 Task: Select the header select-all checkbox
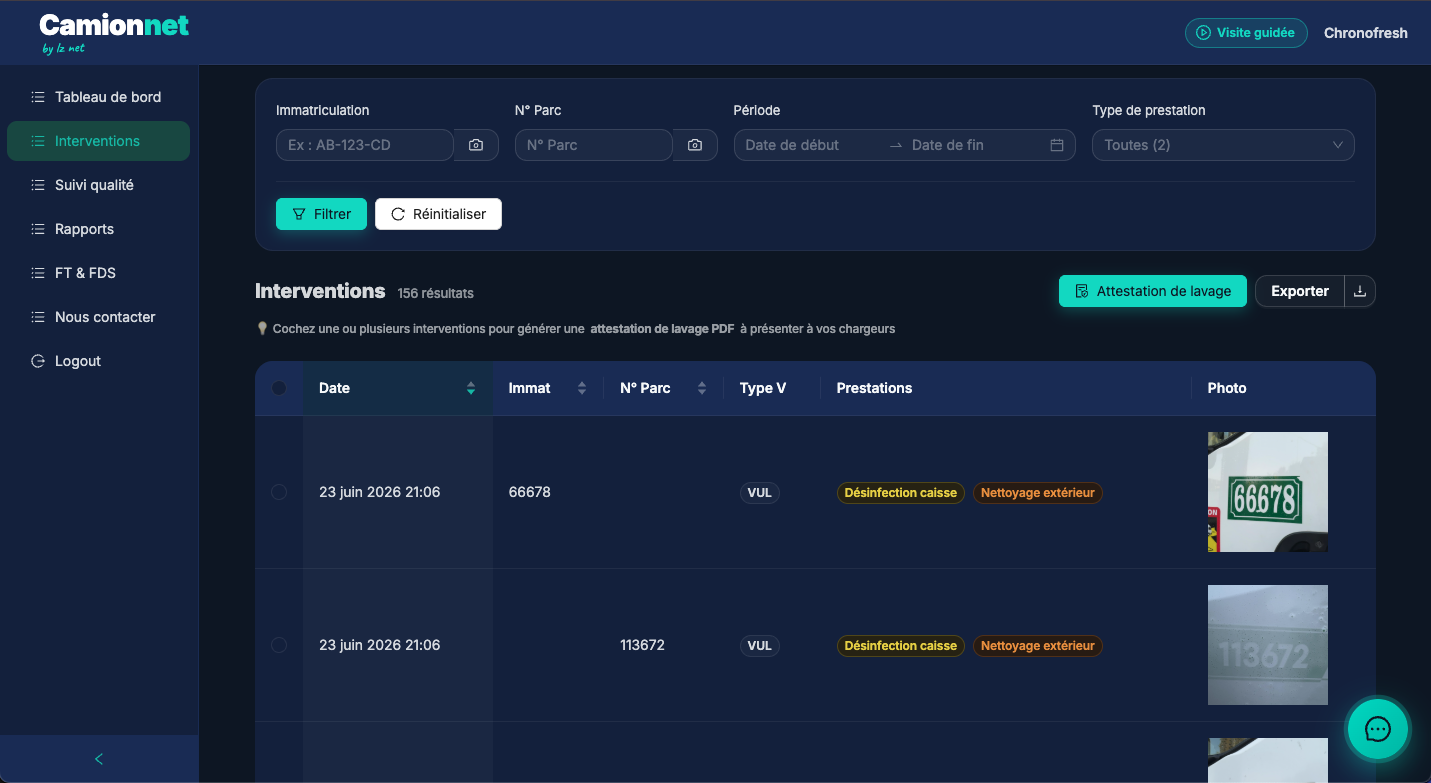click(x=279, y=388)
